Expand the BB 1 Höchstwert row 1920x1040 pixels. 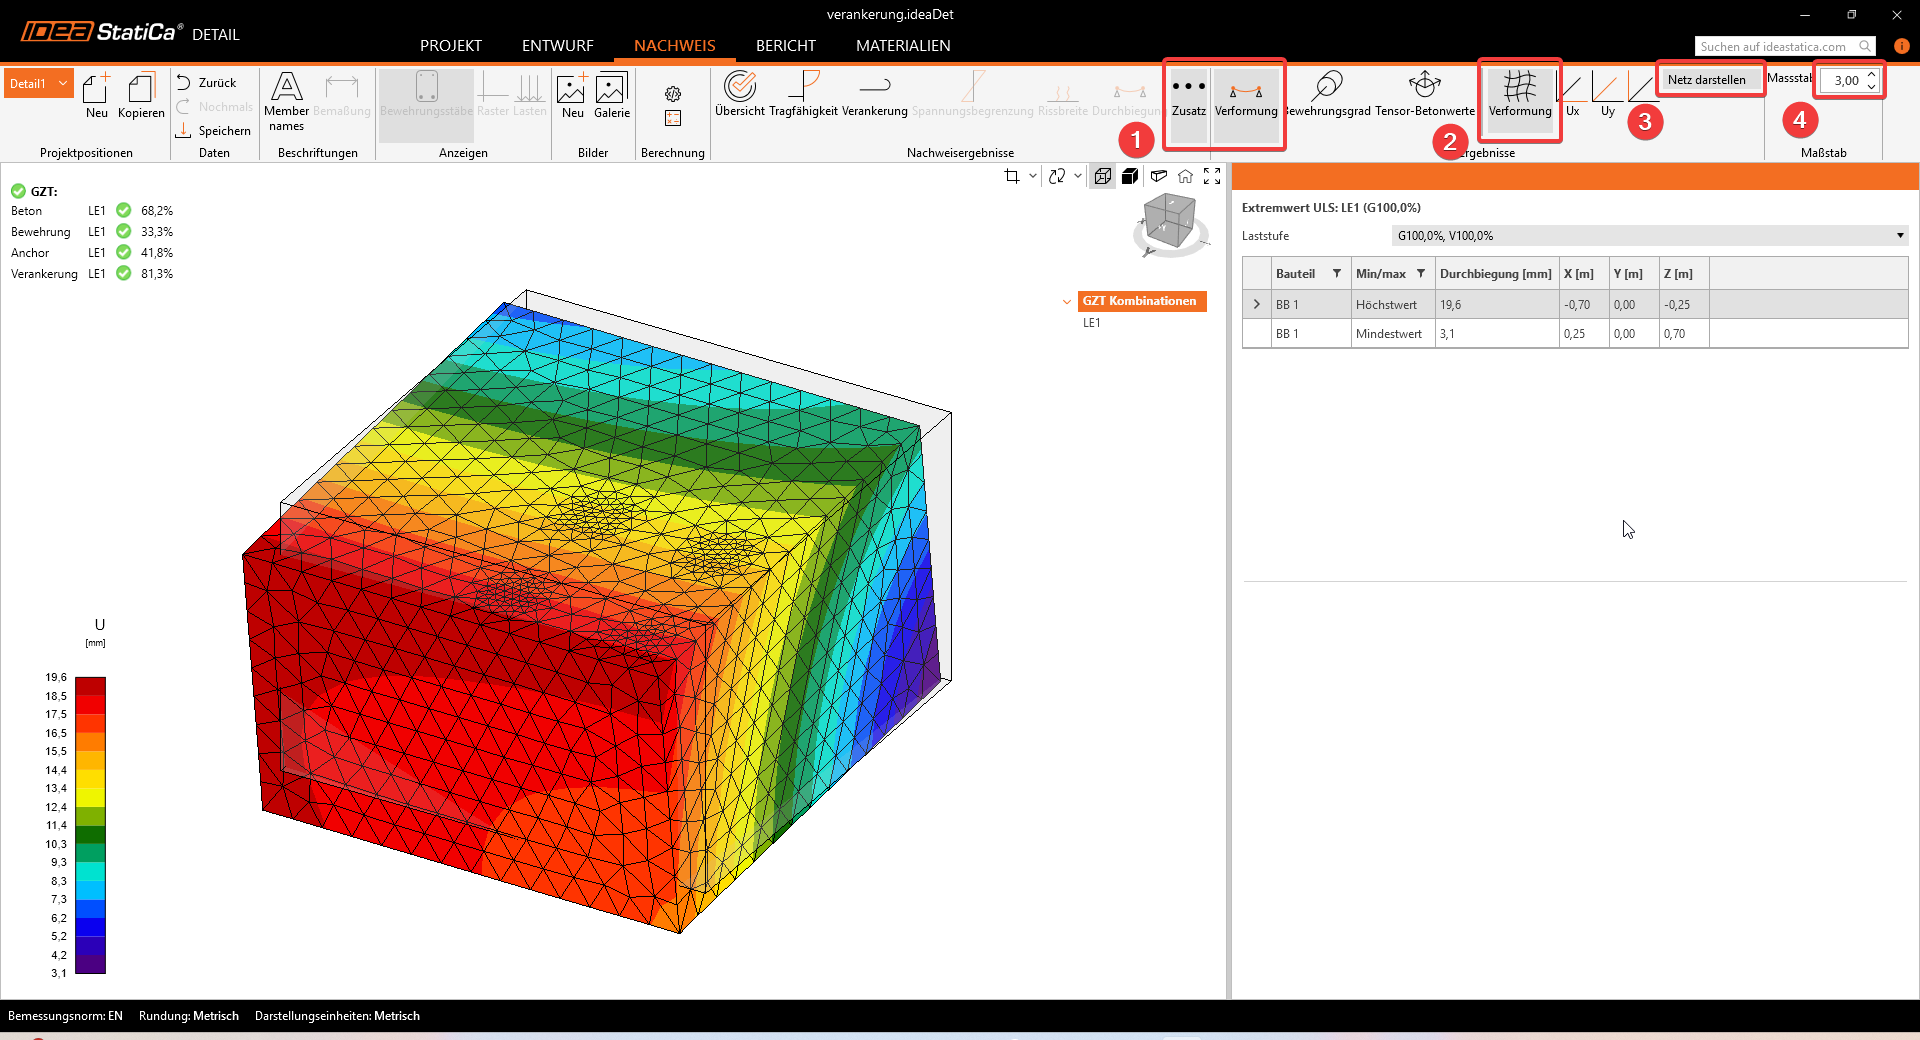pos(1257,305)
